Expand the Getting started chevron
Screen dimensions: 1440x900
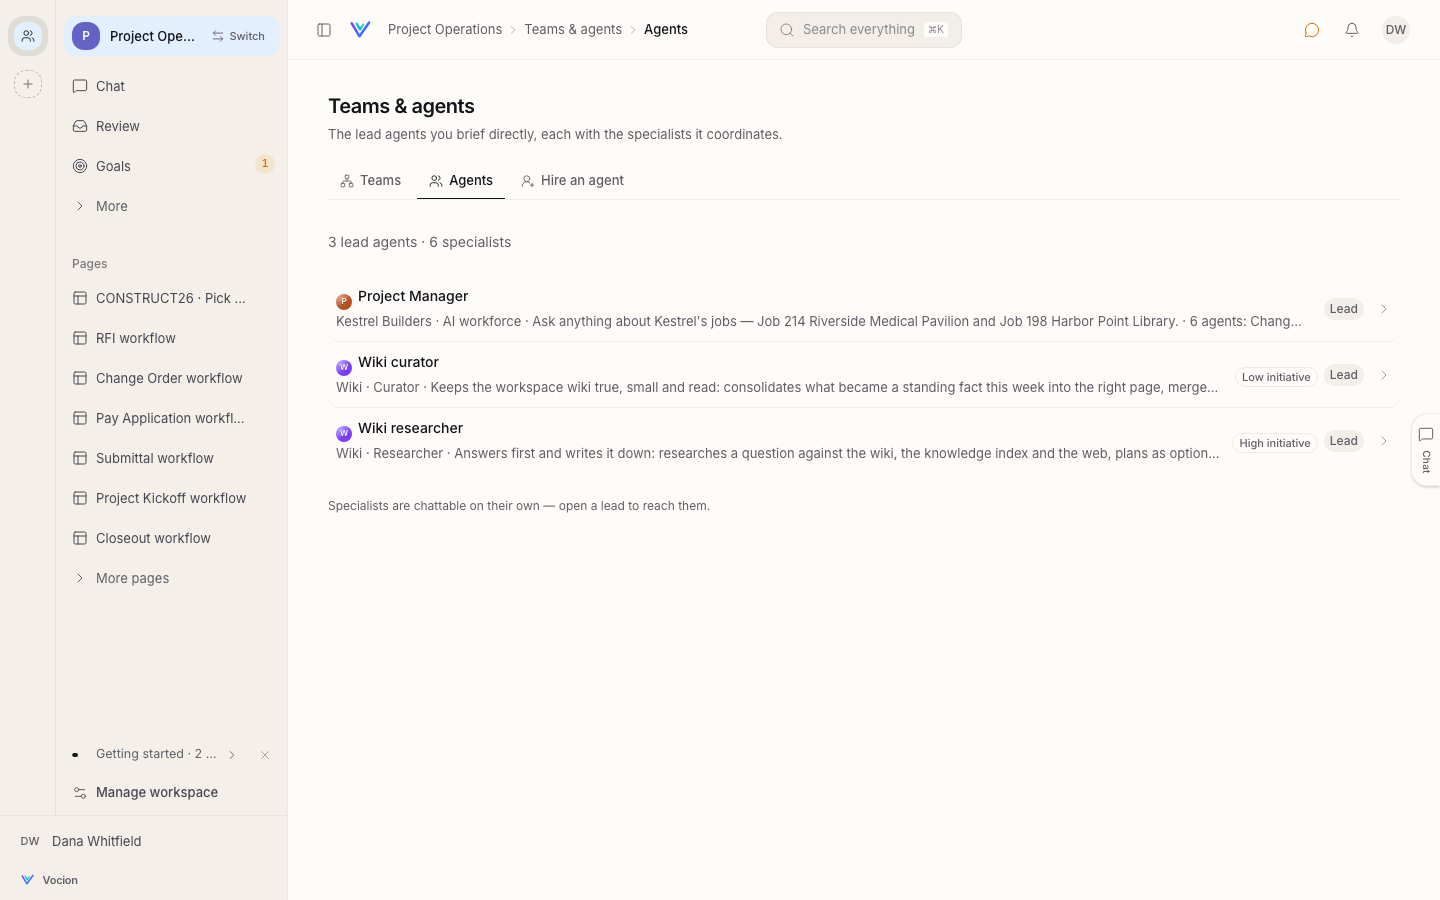pos(232,755)
